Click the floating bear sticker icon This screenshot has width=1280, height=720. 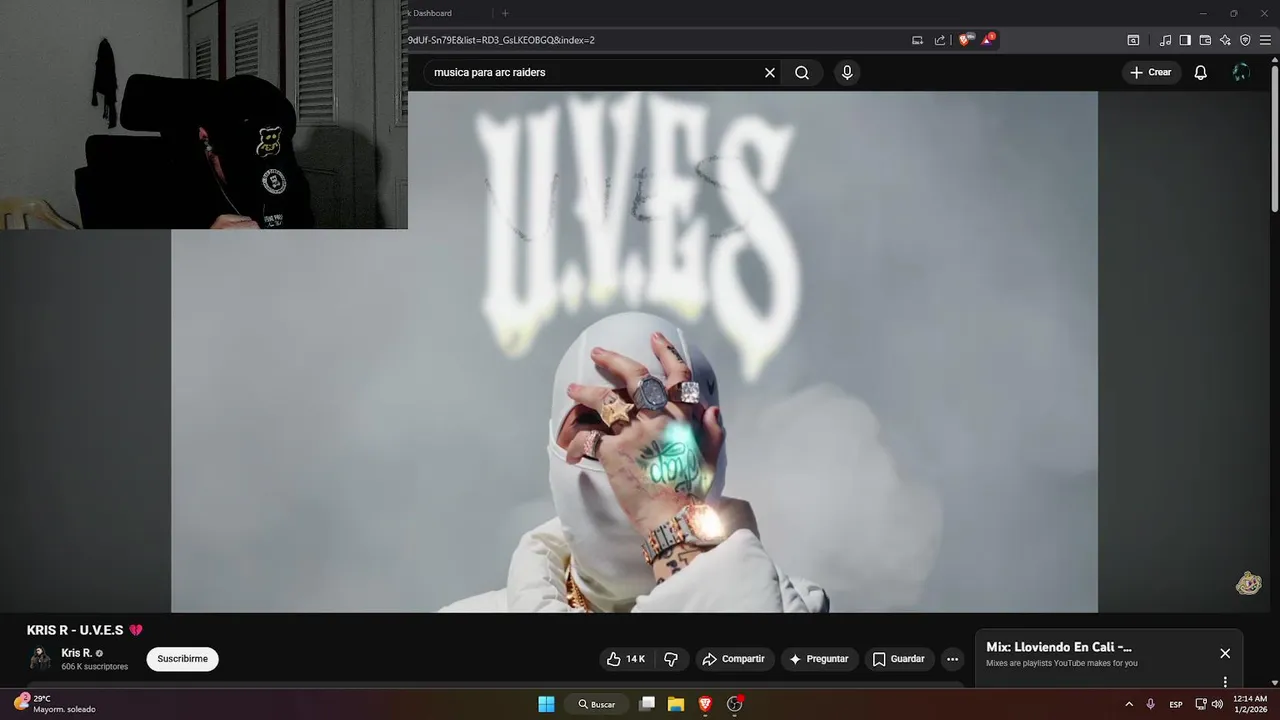pos(1248,583)
